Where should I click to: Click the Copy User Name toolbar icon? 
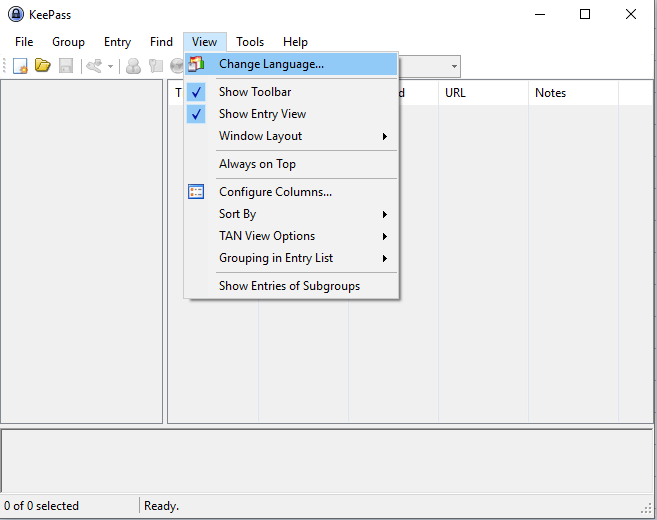tap(133, 66)
